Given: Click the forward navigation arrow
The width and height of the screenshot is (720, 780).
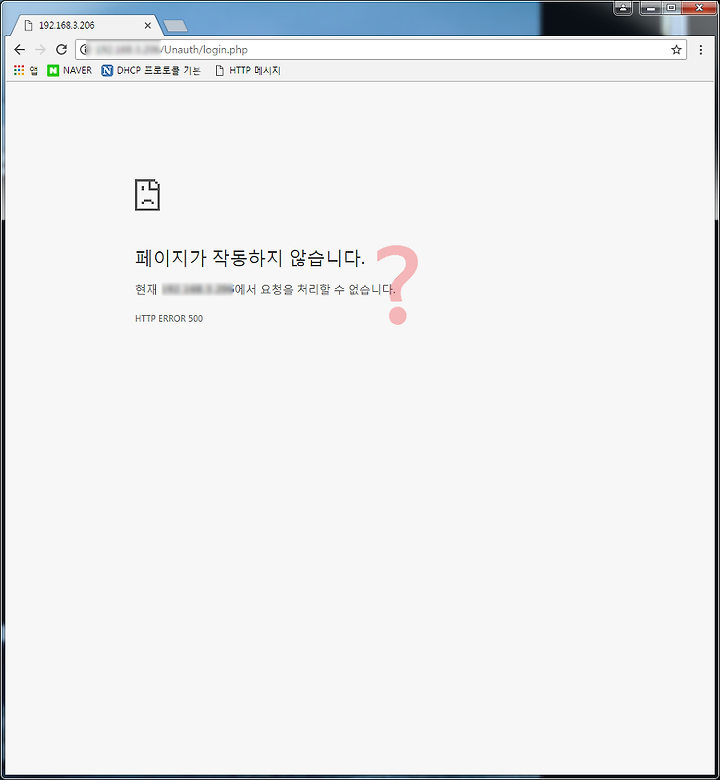Looking at the screenshot, I should click(x=40, y=50).
